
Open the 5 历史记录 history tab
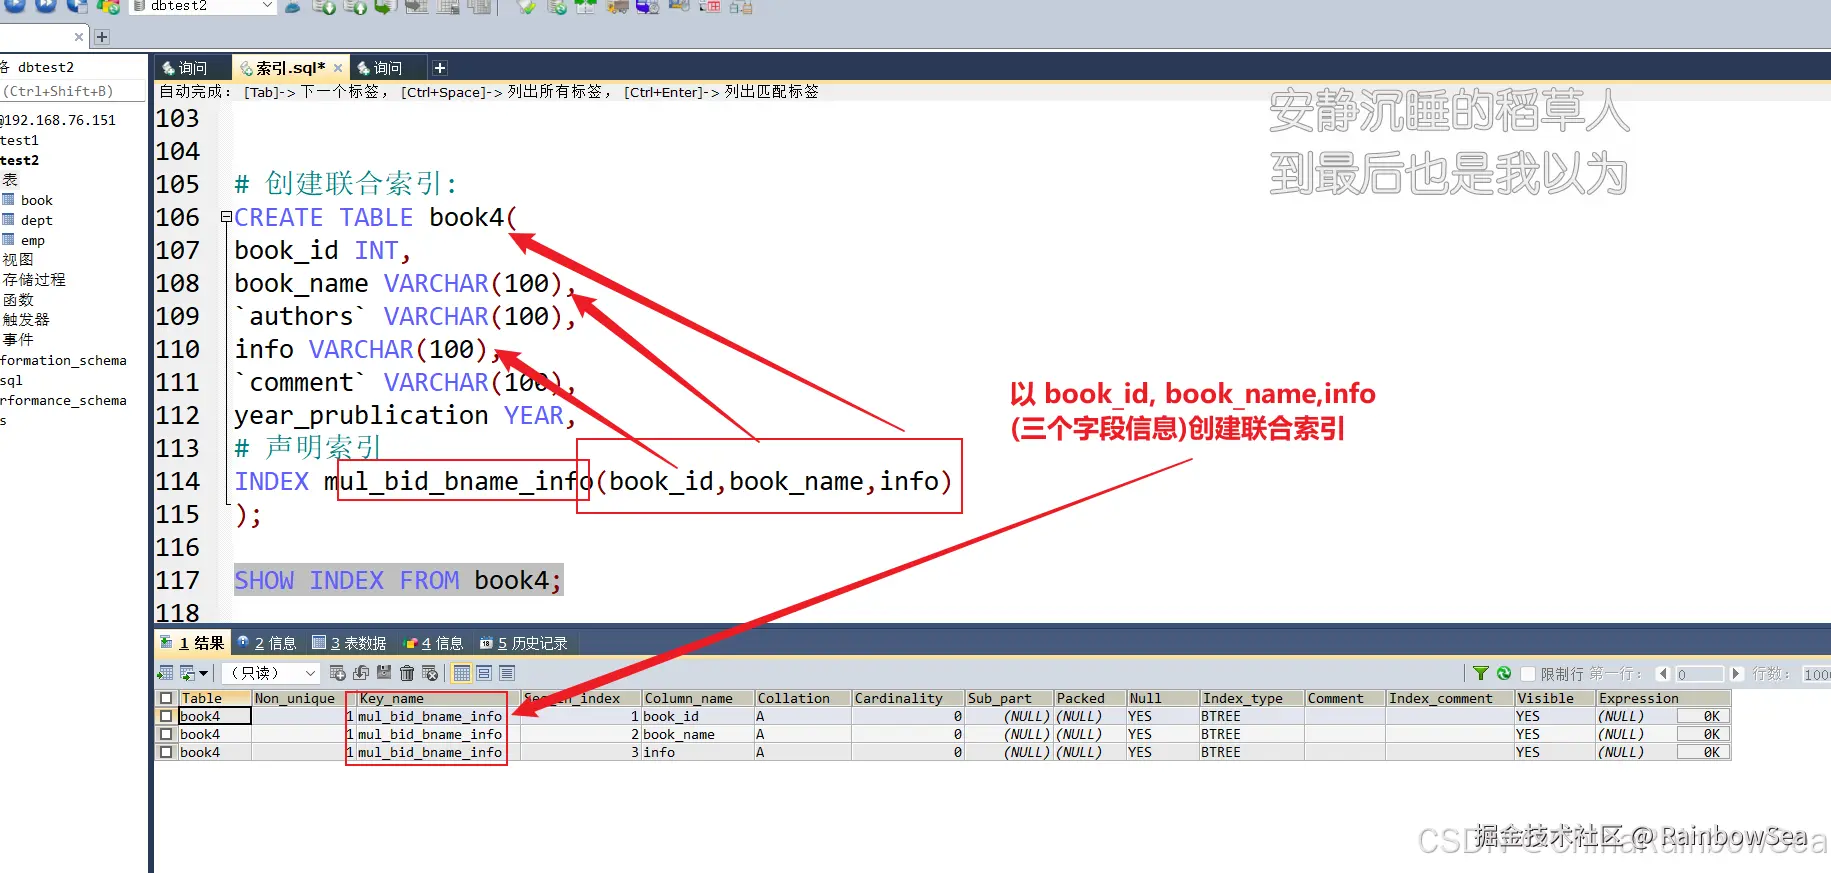click(523, 643)
